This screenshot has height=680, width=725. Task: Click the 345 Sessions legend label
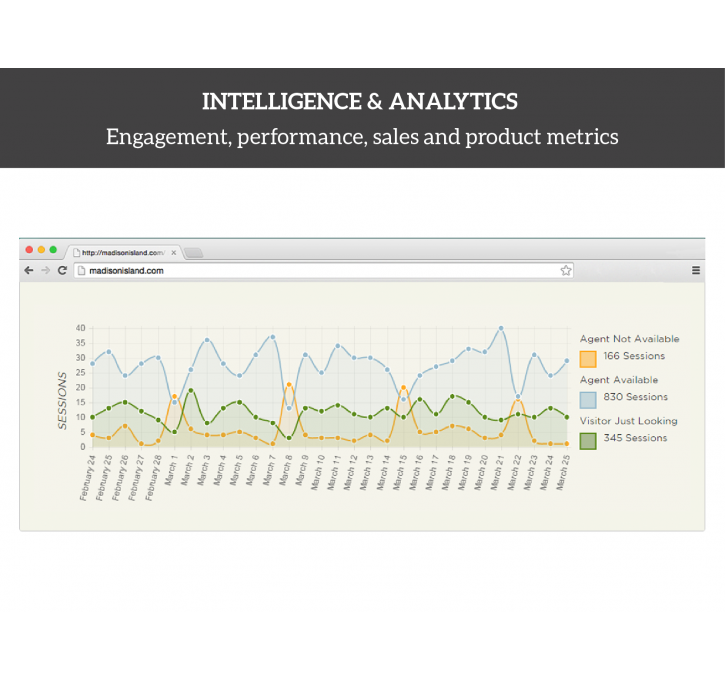635,438
